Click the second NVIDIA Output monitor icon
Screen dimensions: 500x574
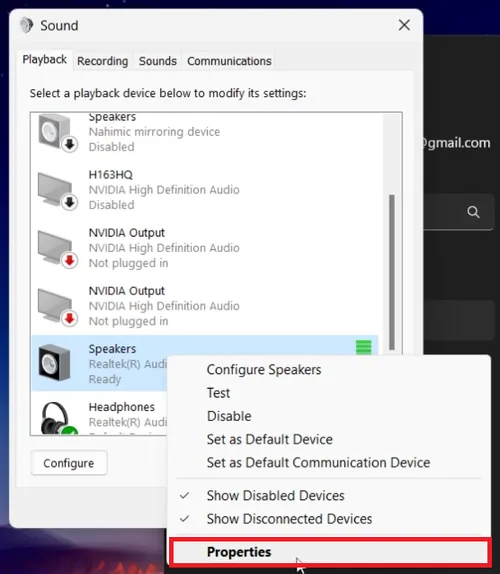pos(57,307)
